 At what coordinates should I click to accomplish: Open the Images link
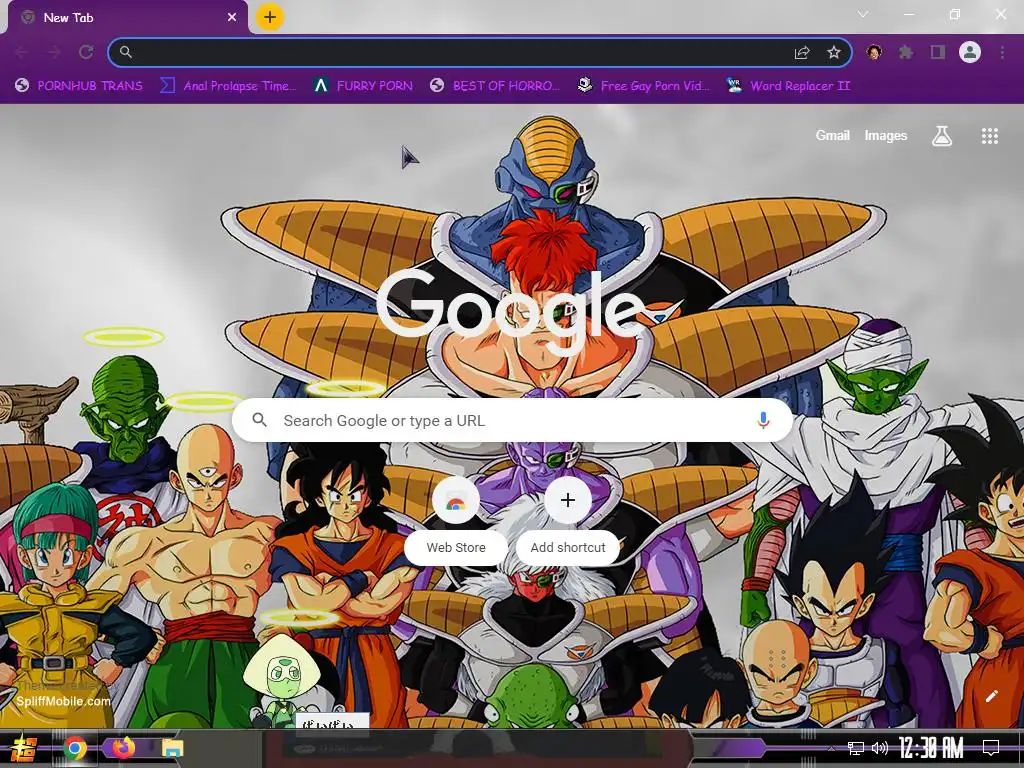pyautogui.click(x=886, y=135)
